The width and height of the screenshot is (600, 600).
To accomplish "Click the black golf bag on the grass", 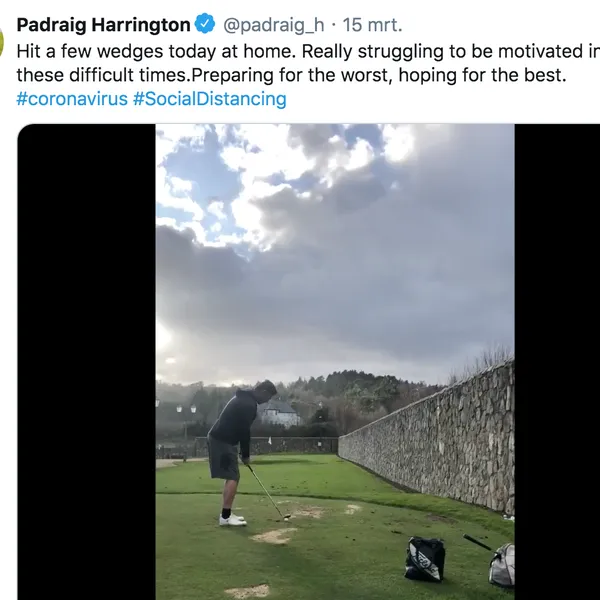I will click(x=425, y=558).
